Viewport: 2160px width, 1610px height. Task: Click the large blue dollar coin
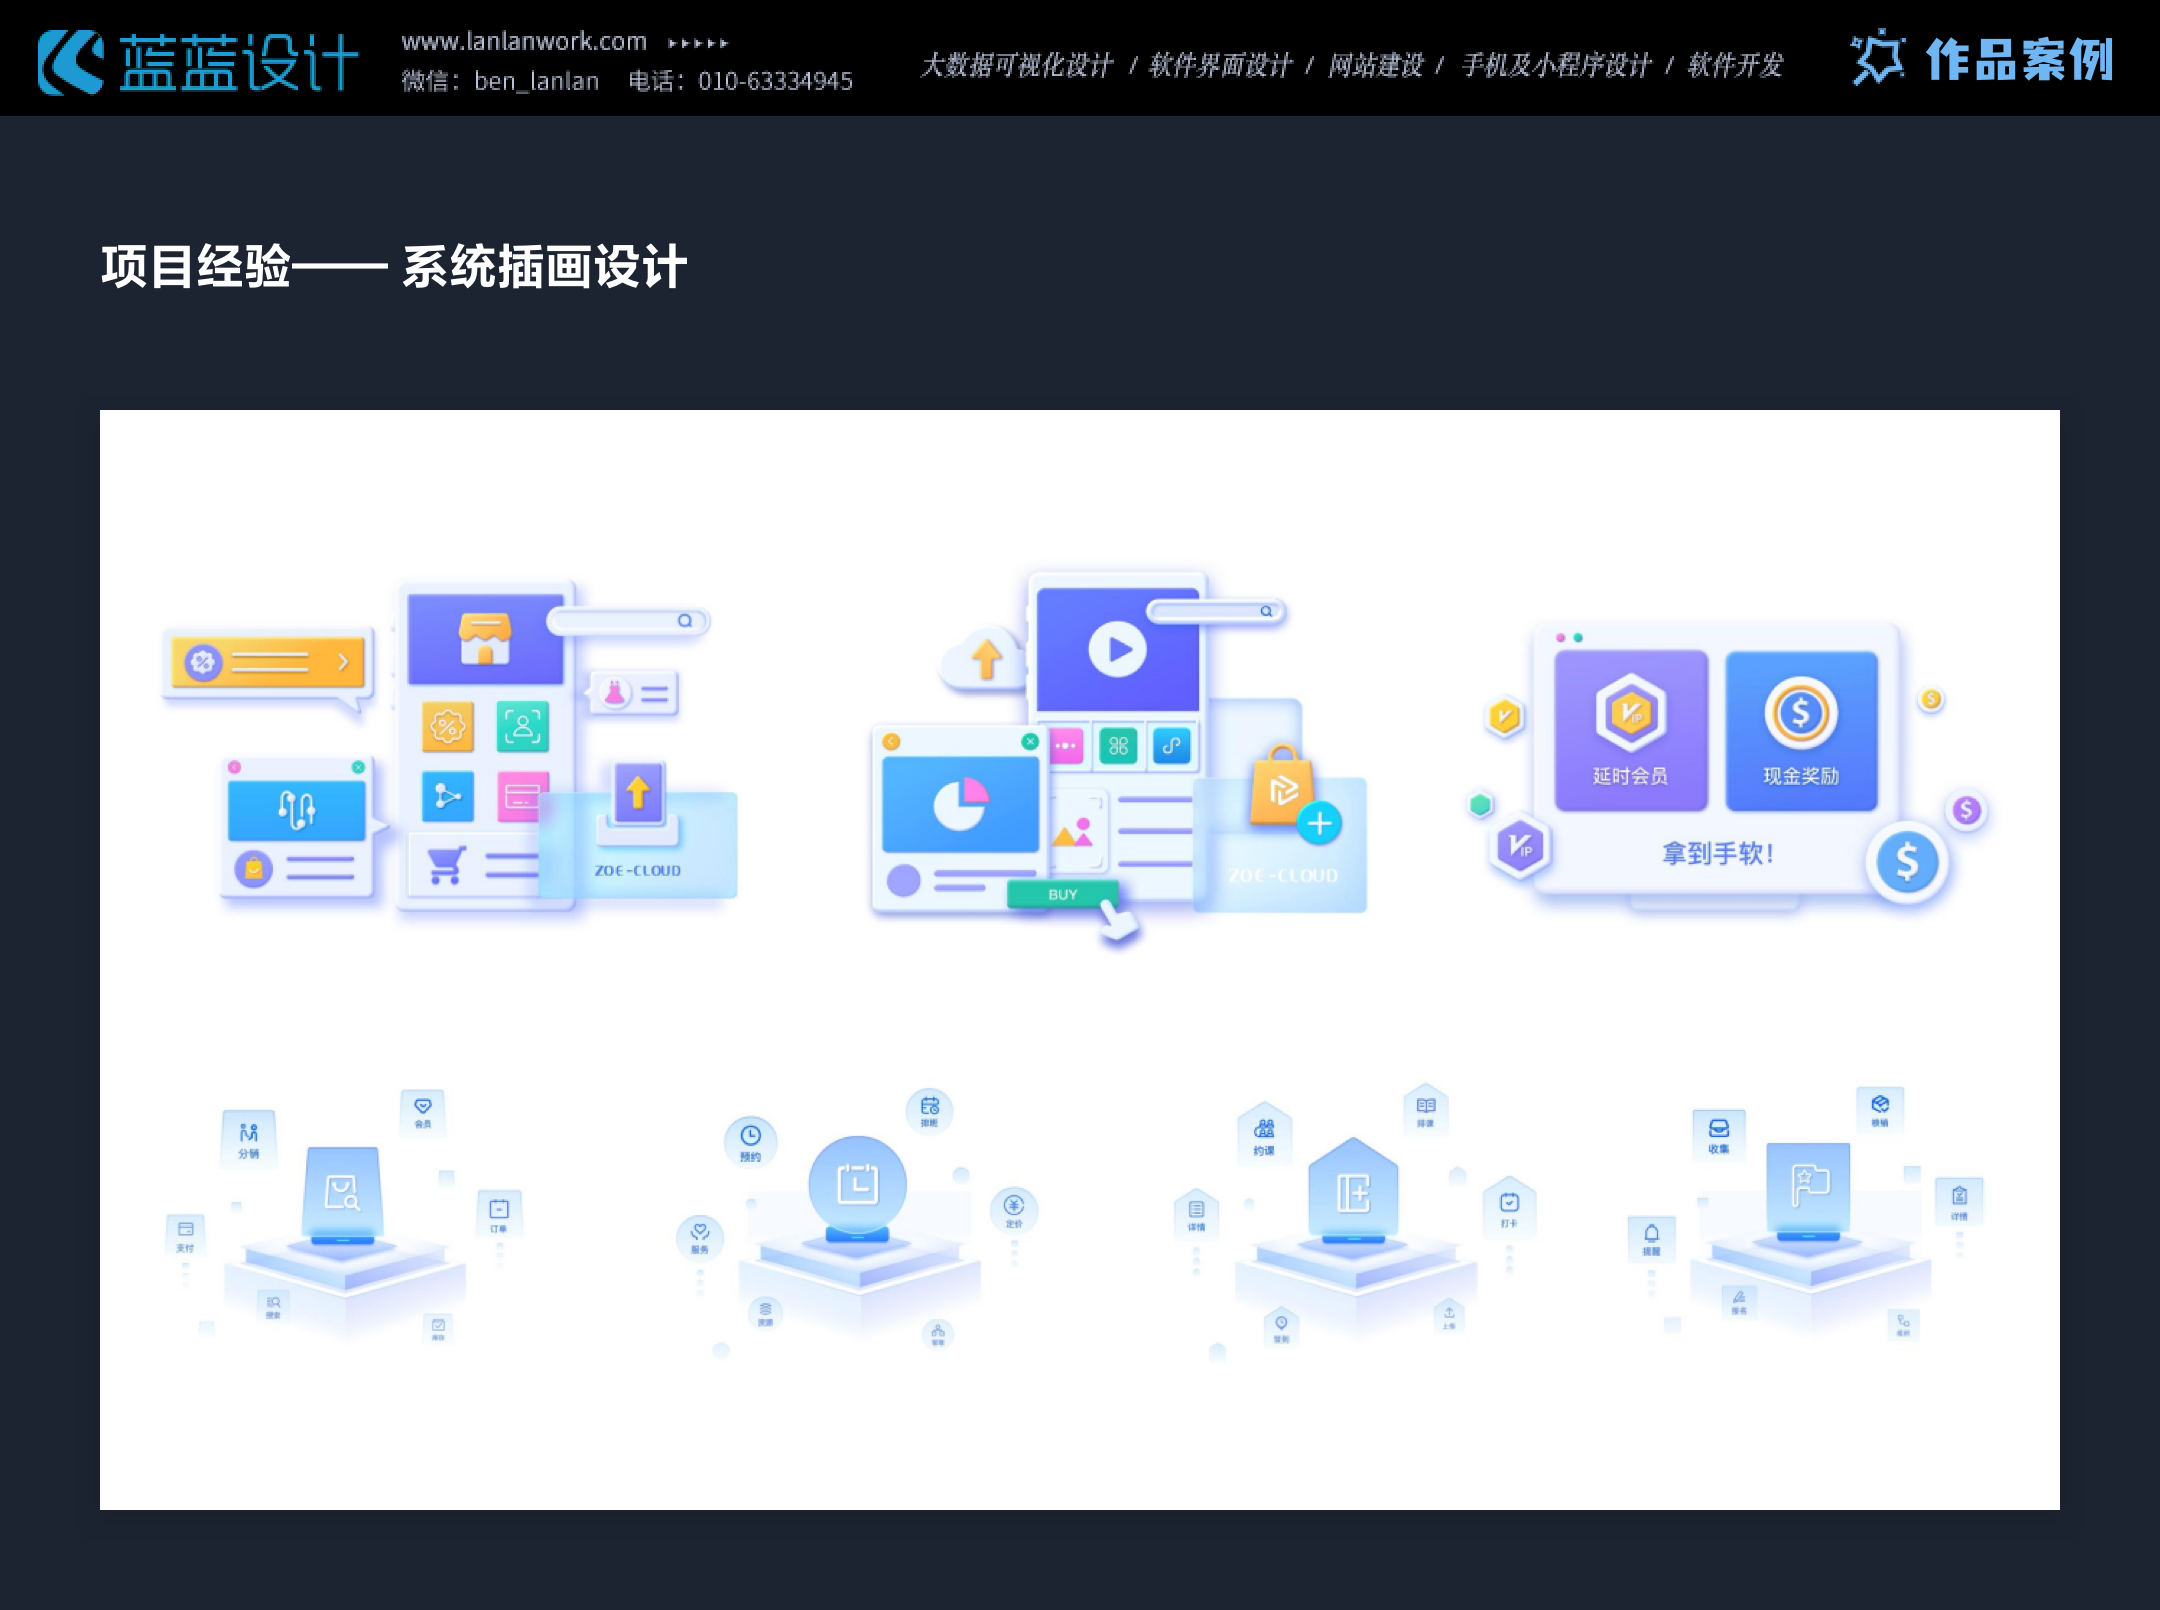point(1906,862)
